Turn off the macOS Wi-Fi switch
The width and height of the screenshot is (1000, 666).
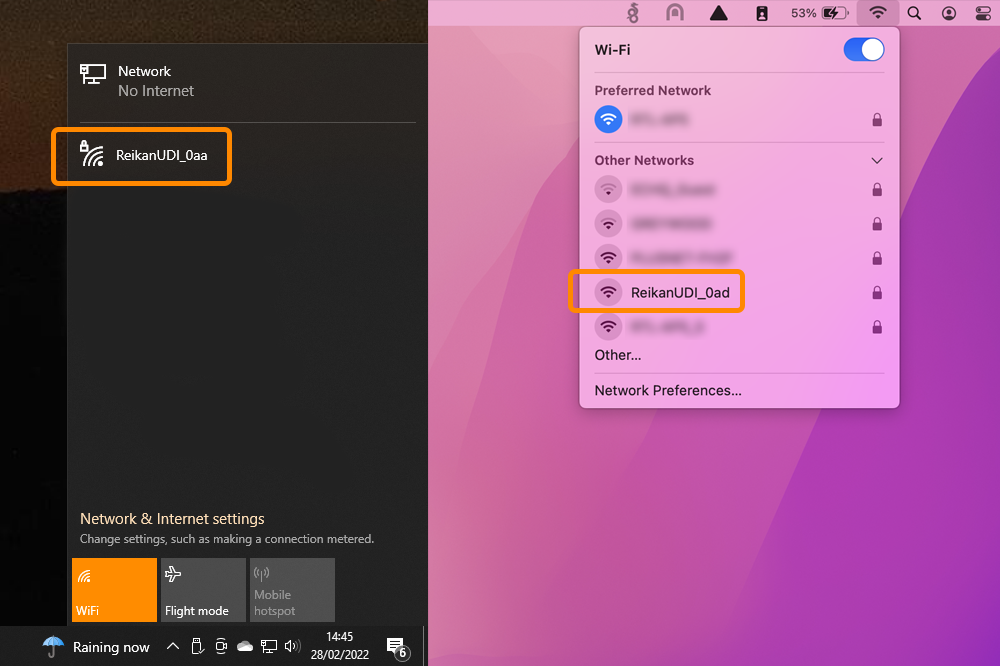pyautogui.click(x=864, y=50)
